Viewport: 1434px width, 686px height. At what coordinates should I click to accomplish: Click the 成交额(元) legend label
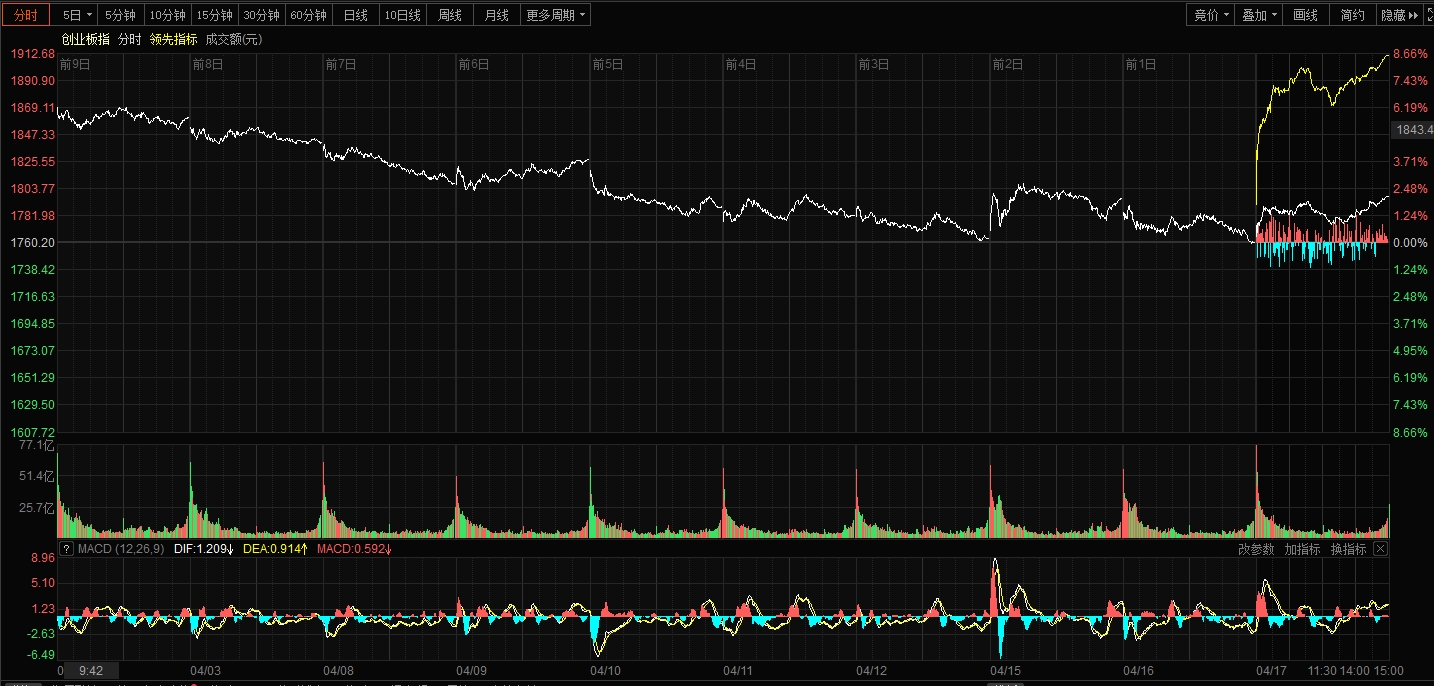pos(234,39)
